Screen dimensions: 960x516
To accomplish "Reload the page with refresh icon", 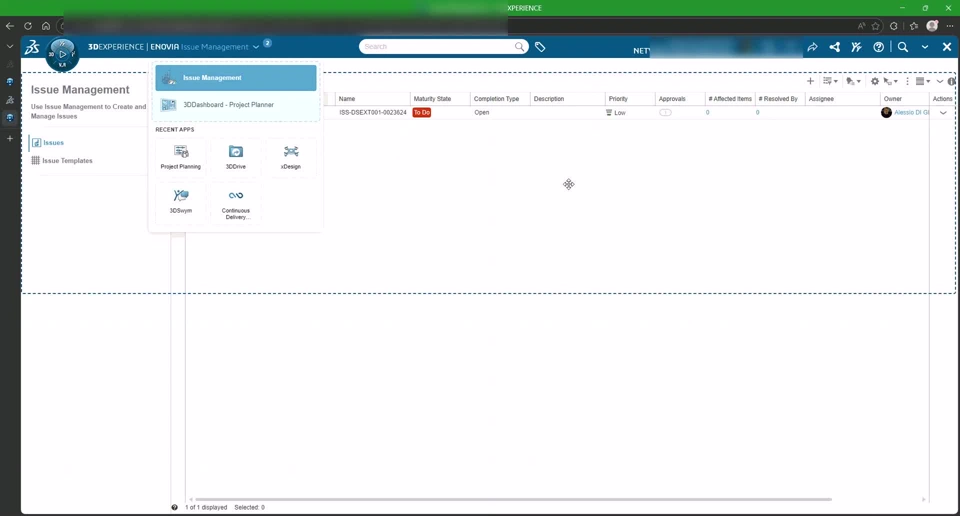I will click(28, 26).
